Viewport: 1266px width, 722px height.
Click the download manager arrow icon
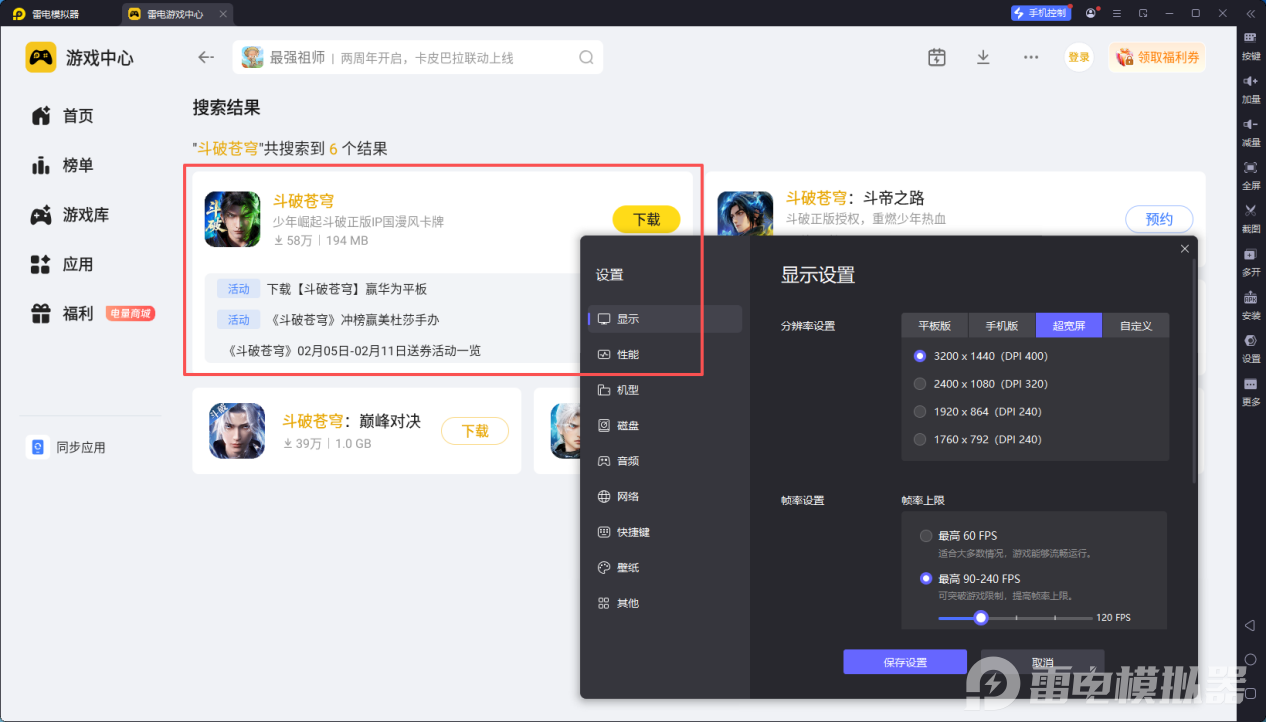(x=983, y=57)
